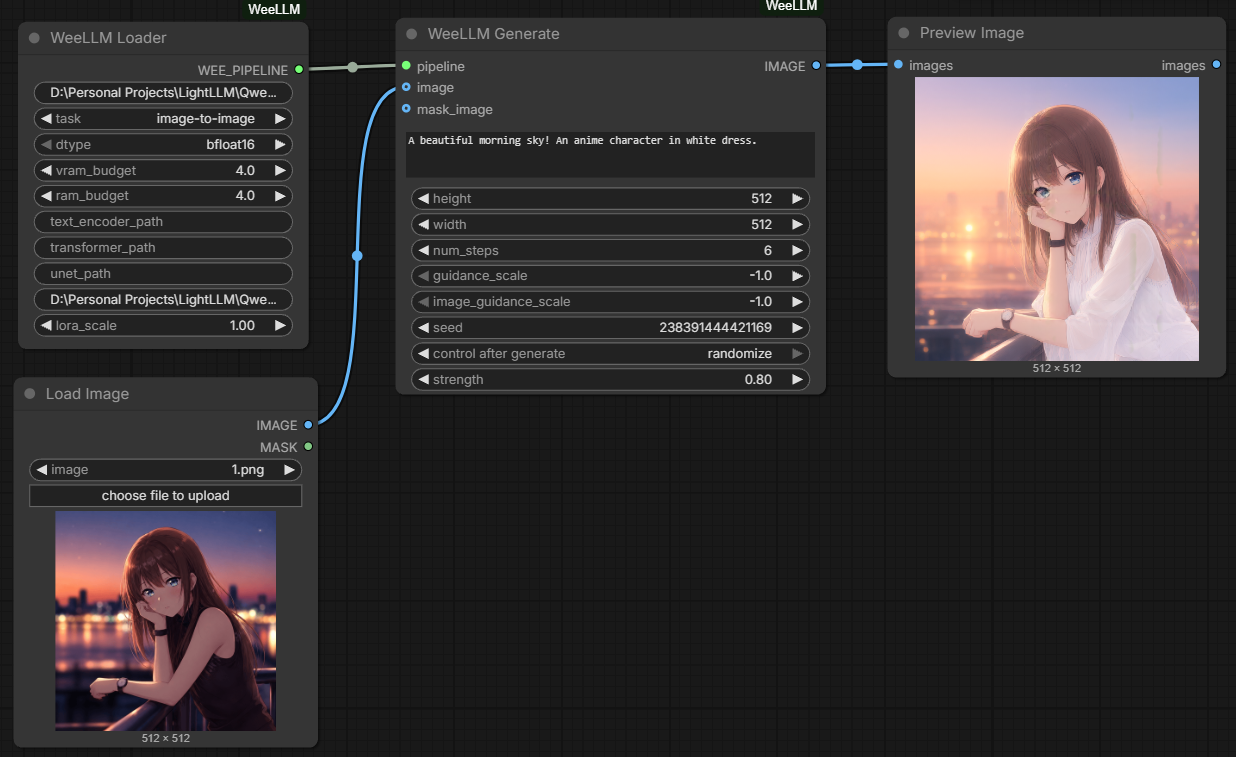Click the generated preview image thumbnail
This screenshot has height=757, width=1236.
1057,219
